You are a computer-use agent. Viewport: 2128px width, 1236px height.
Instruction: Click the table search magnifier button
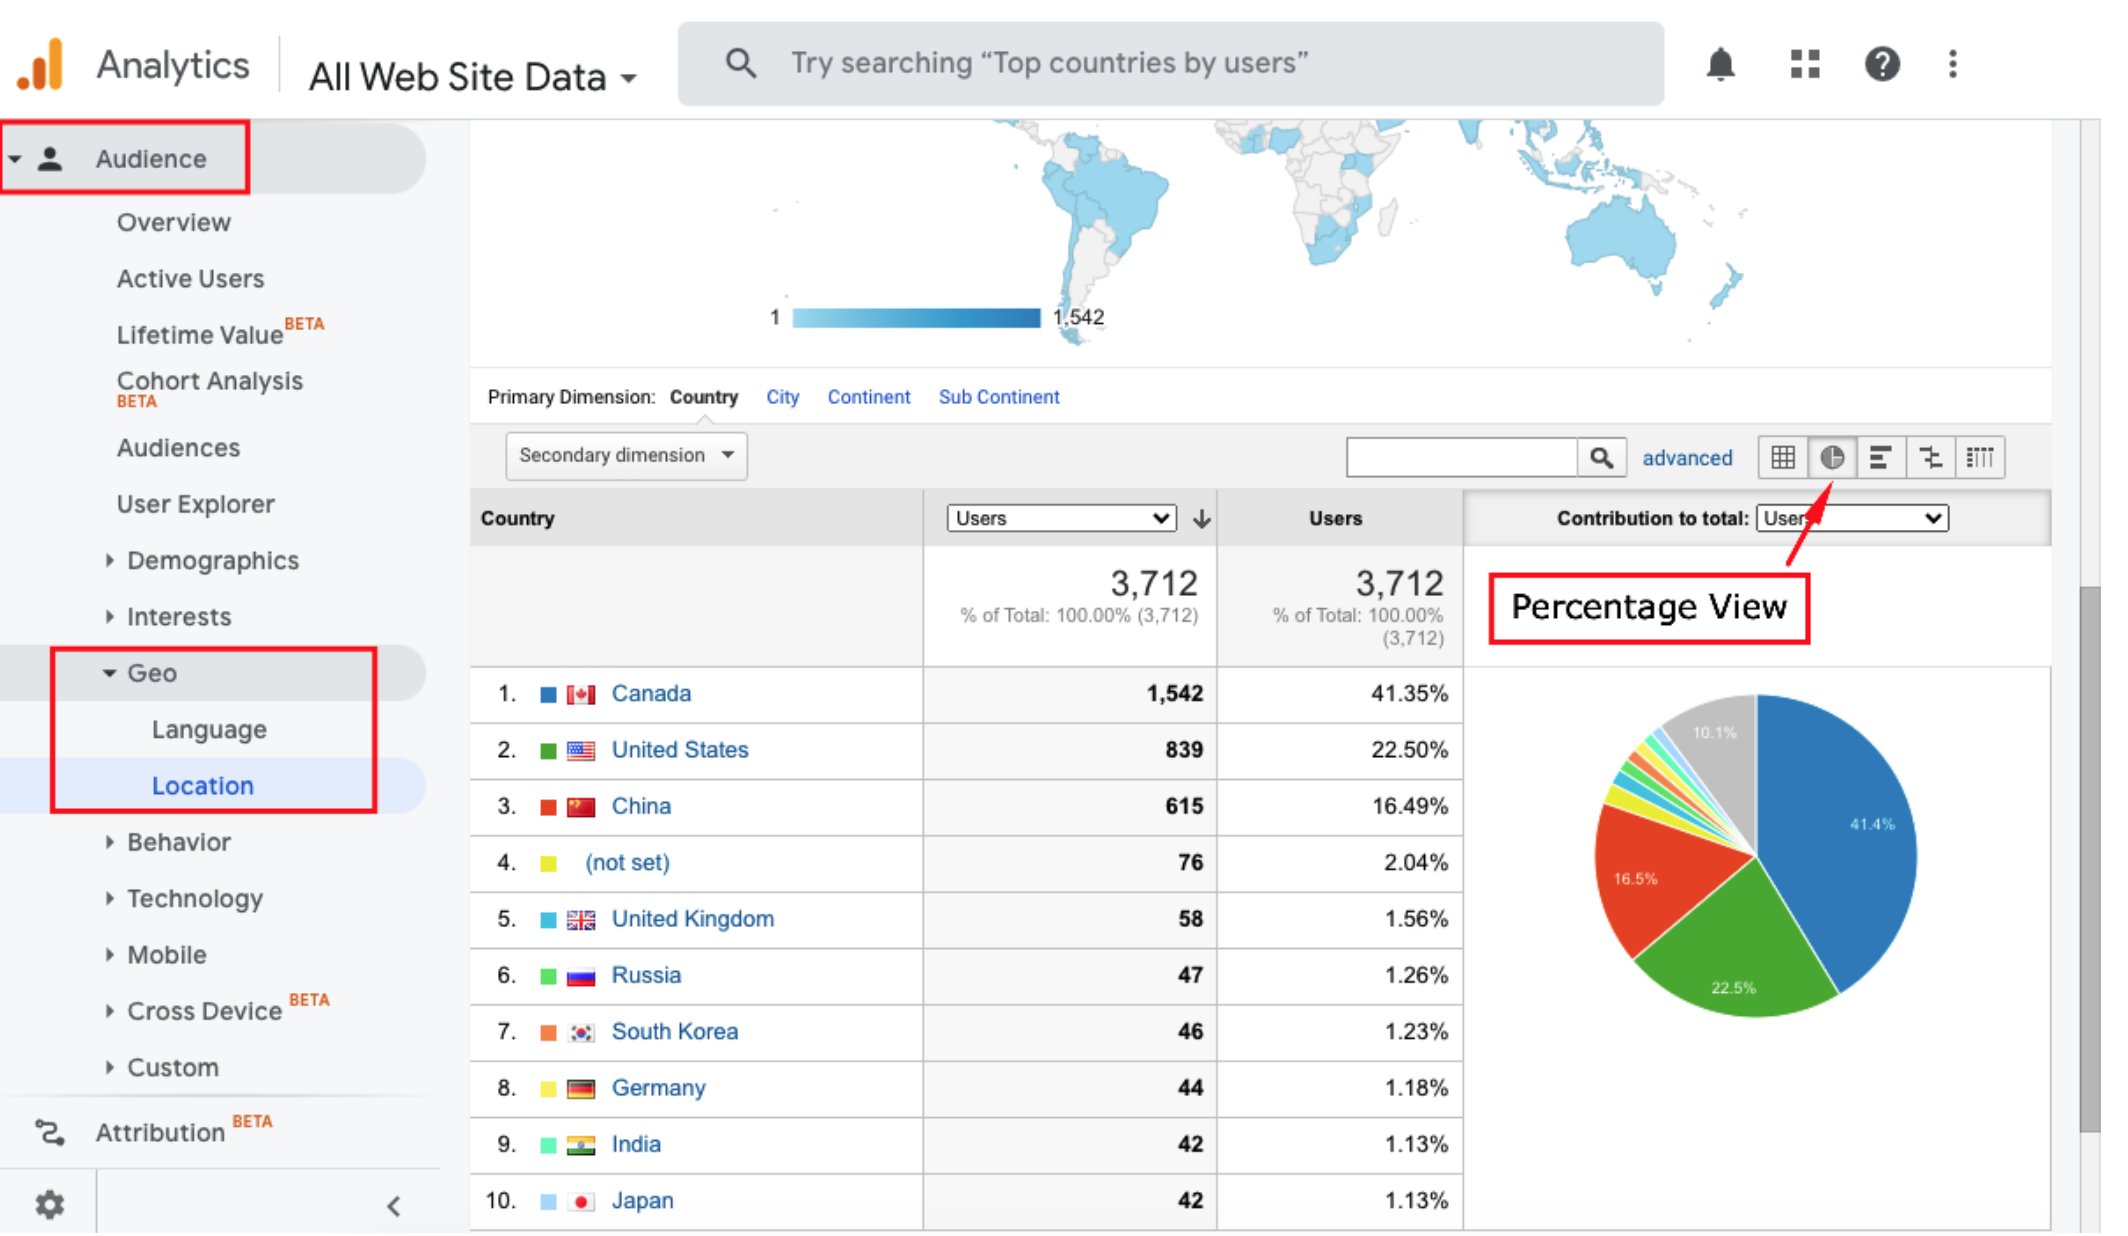tap(1601, 458)
